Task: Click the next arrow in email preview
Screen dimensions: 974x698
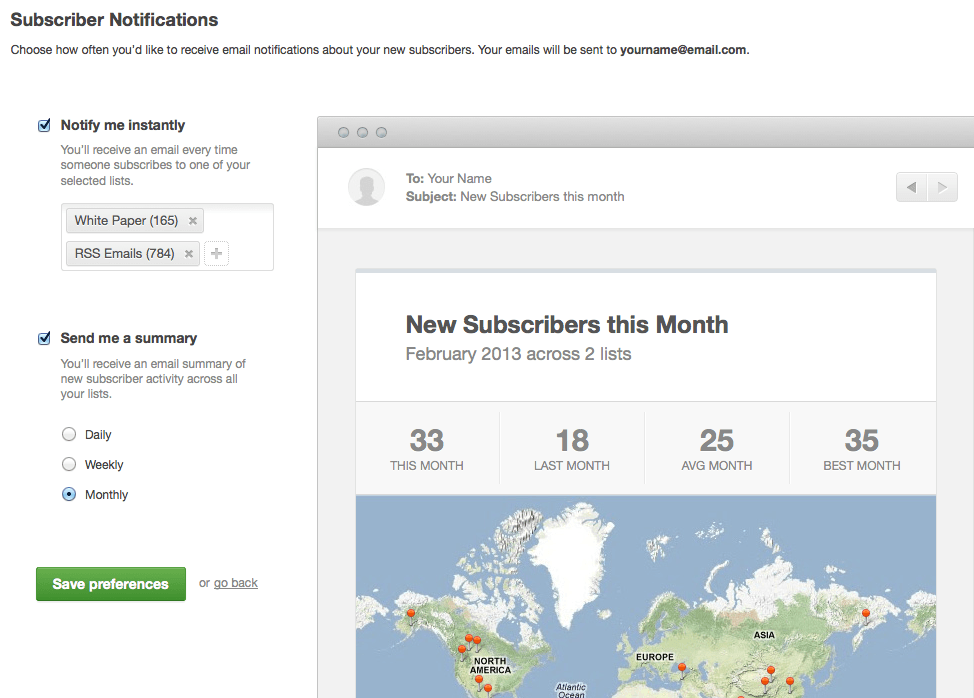Action: (x=941, y=187)
